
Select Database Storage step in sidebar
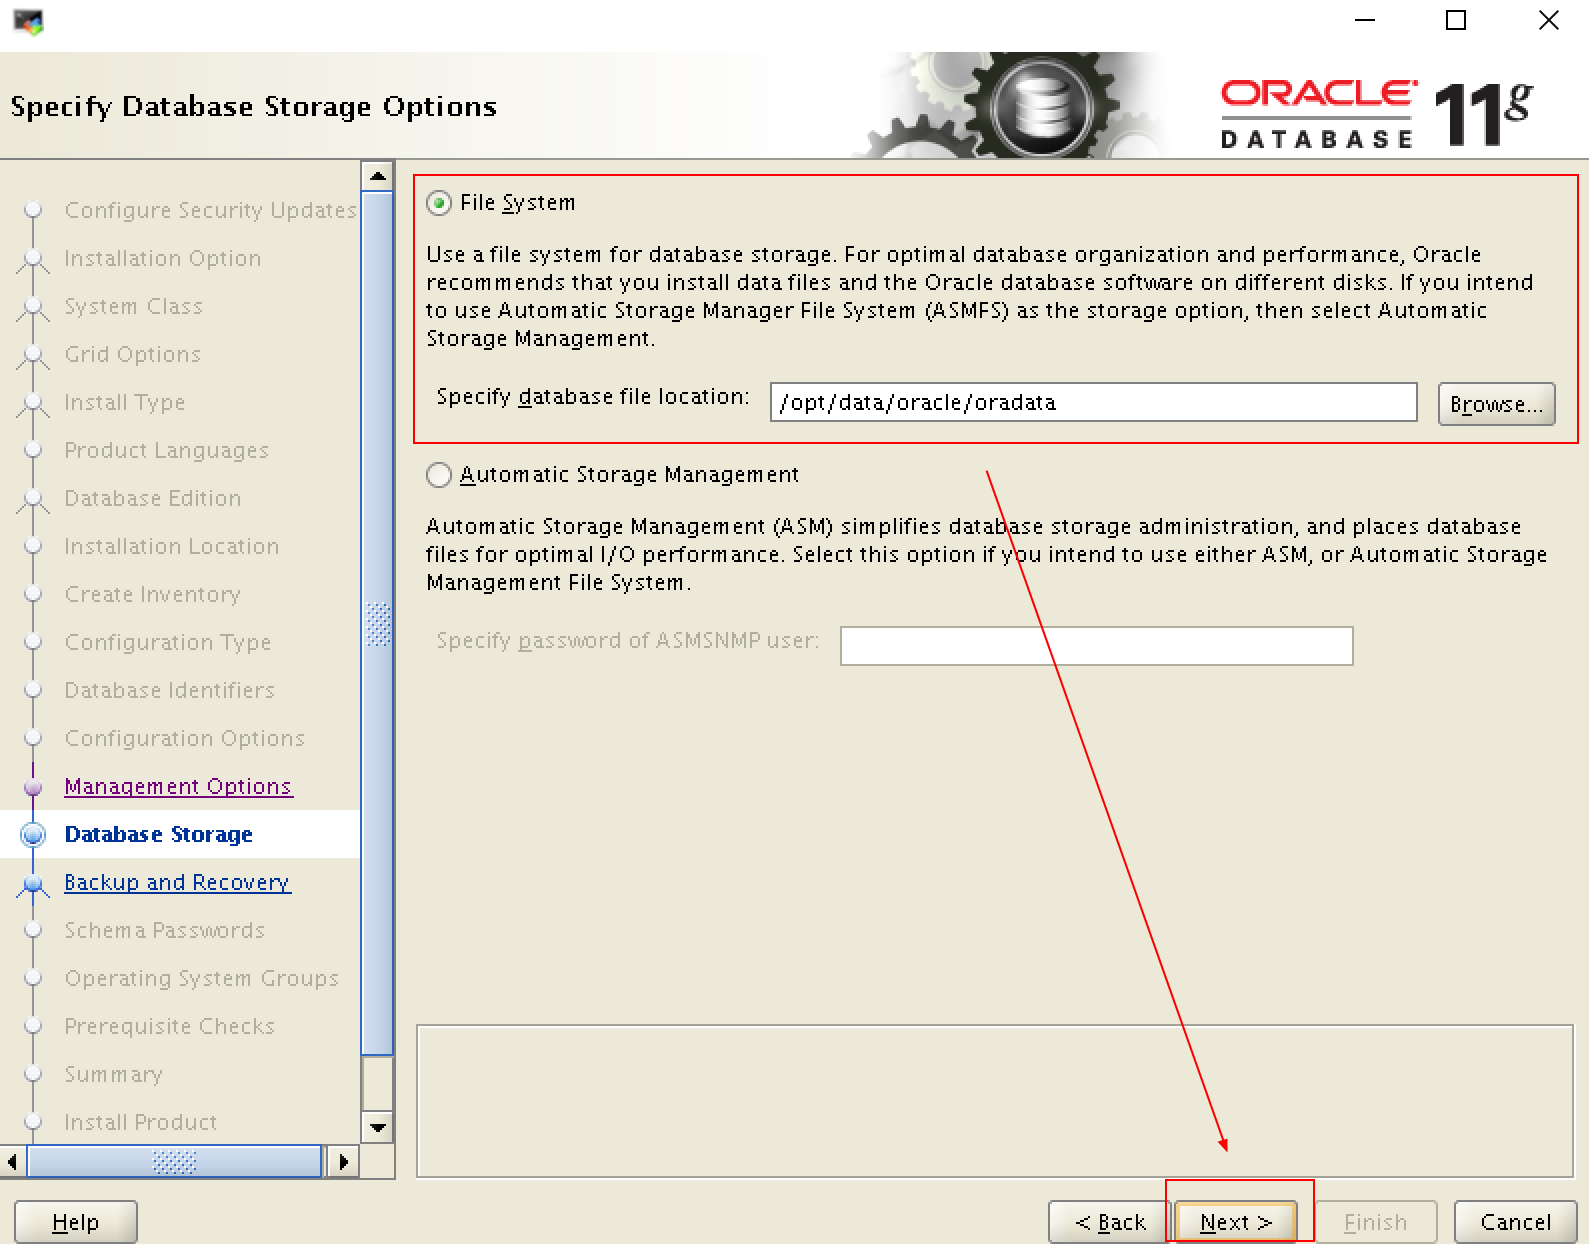tap(158, 834)
